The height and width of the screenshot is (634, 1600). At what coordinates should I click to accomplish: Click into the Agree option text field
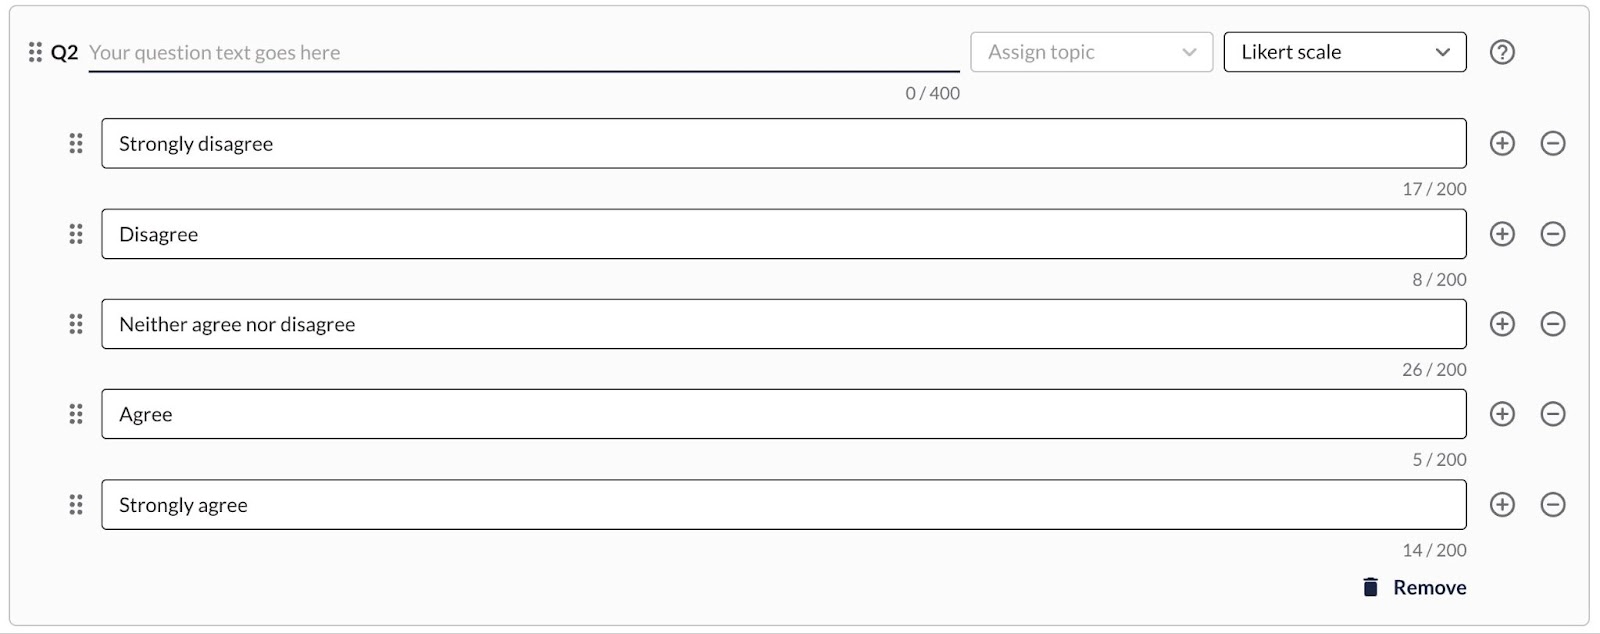[784, 414]
